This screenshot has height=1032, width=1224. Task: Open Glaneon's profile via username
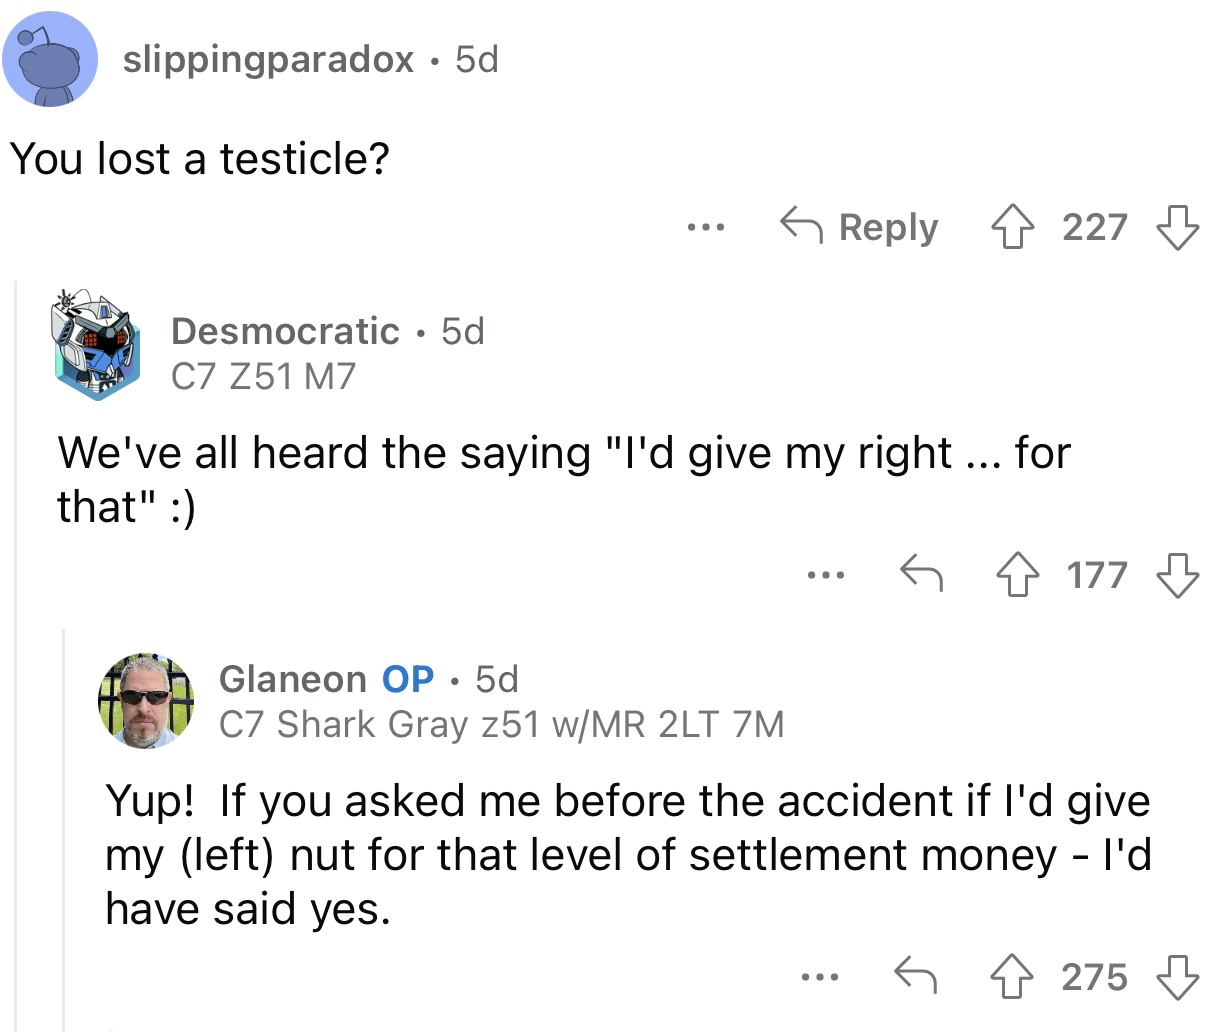(x=293, y=679)
